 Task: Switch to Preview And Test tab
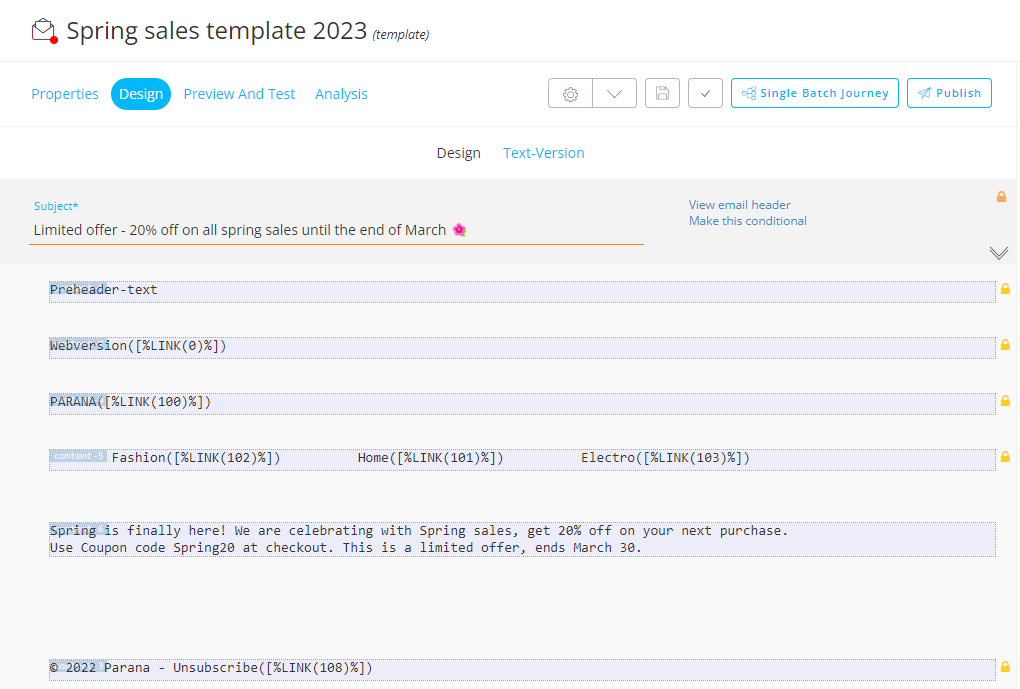pyautogui.click(x=239, y=94)
